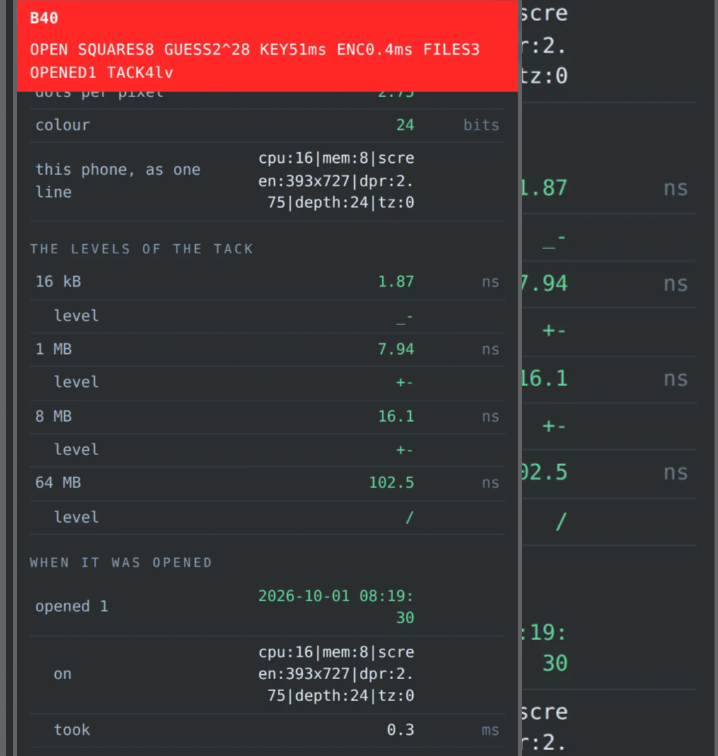Click the level slash symbol under 64 MB
This screenshot has width=718, height=756.
click(409, 517)
